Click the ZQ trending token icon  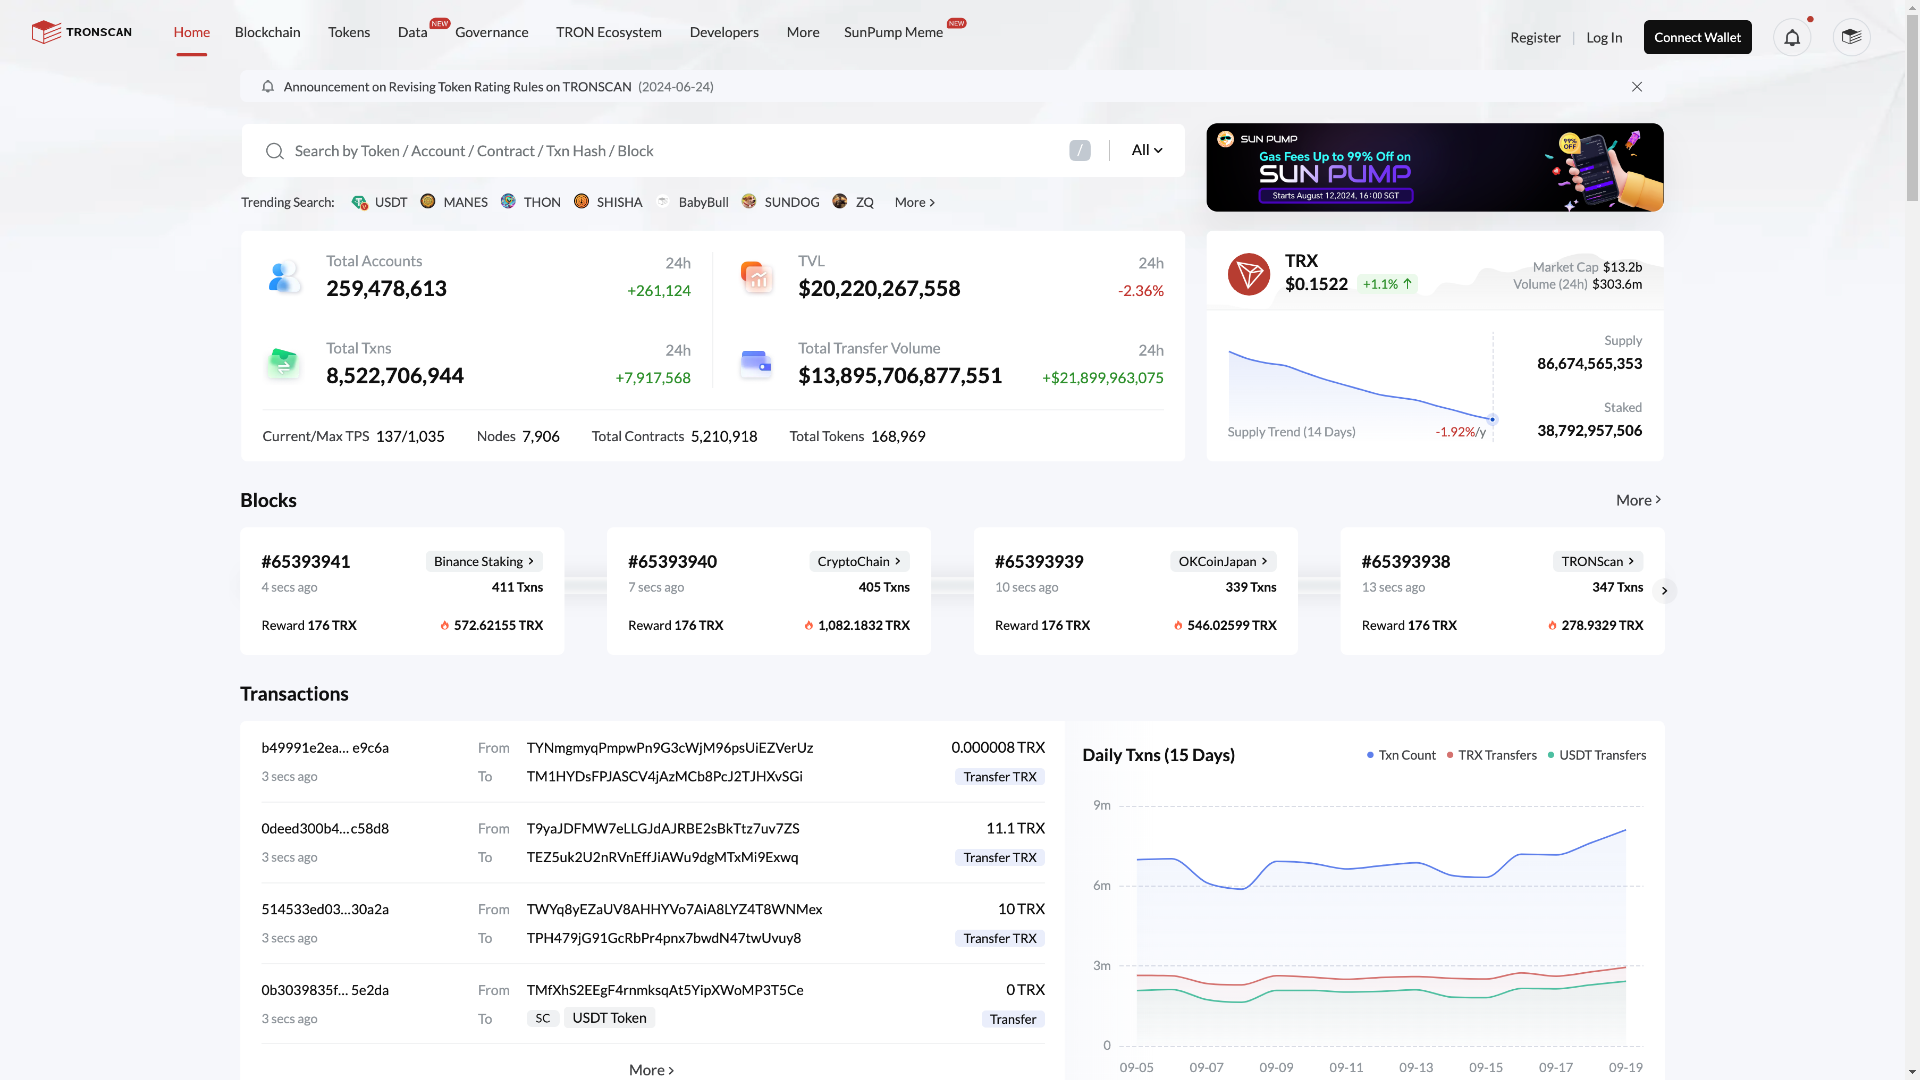(839, 201)
